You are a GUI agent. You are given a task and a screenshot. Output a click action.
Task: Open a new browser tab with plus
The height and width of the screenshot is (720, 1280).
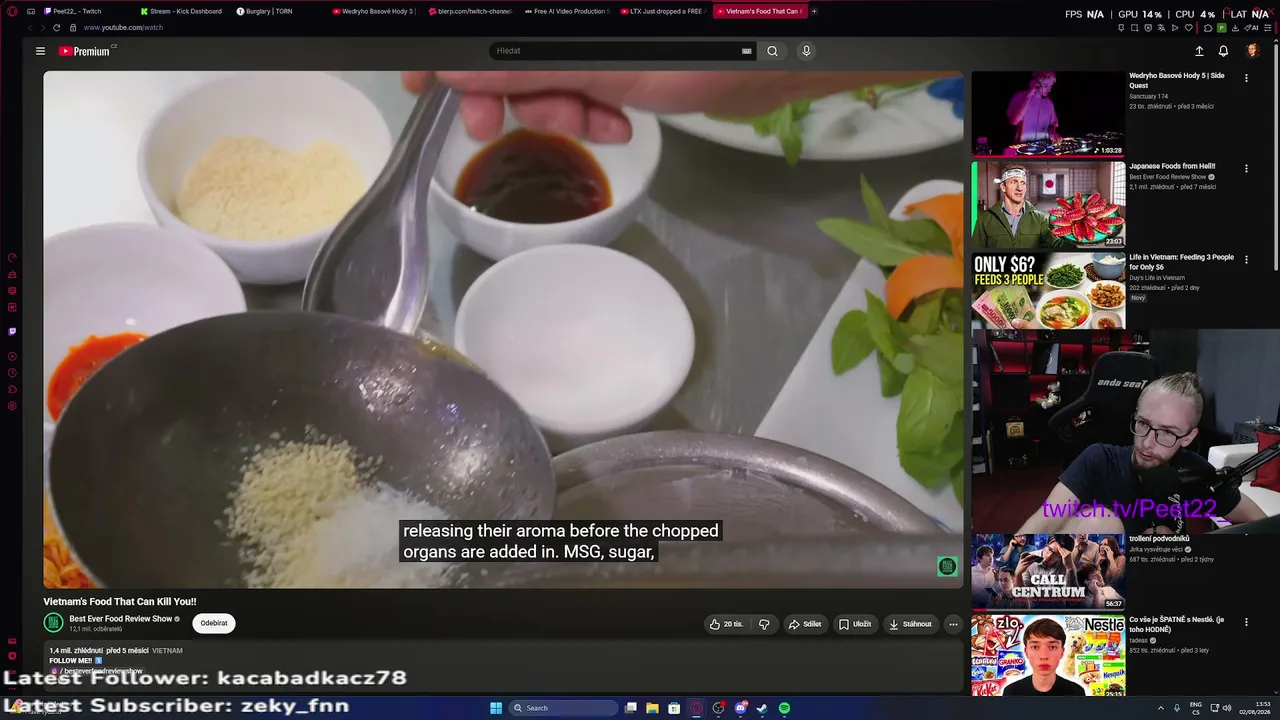(x=814, y=11)
